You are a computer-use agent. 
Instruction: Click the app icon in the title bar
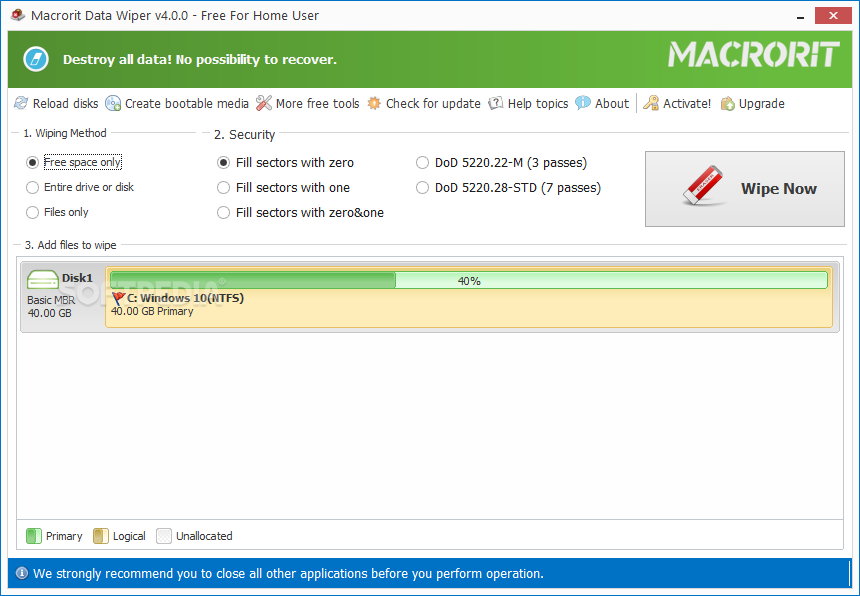[18, 15]
